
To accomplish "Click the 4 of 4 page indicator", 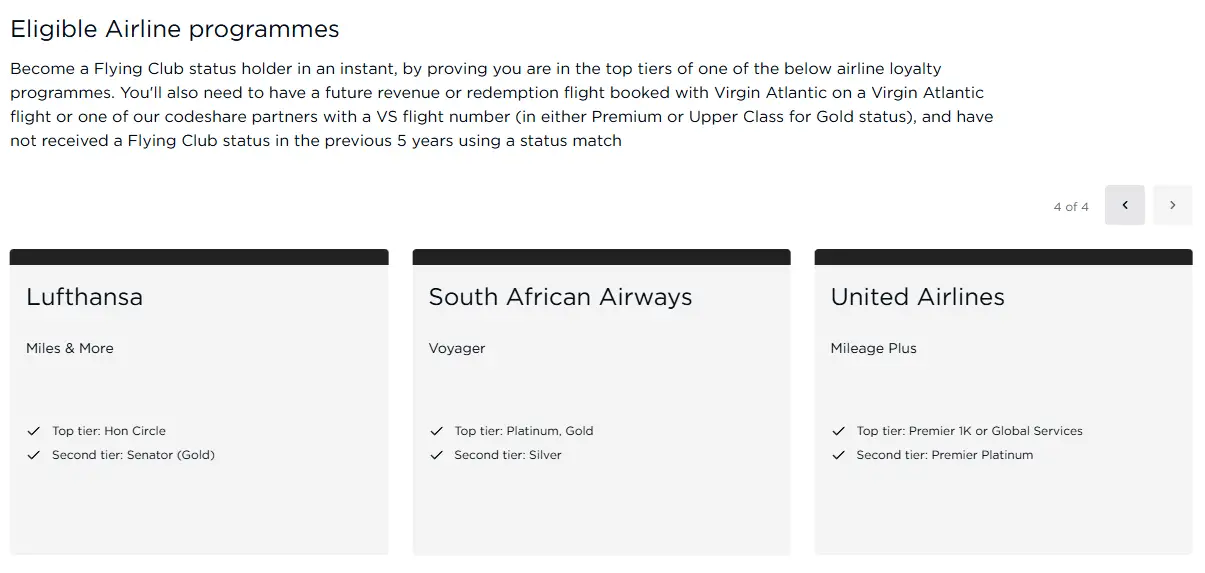I will point(1070,207).
